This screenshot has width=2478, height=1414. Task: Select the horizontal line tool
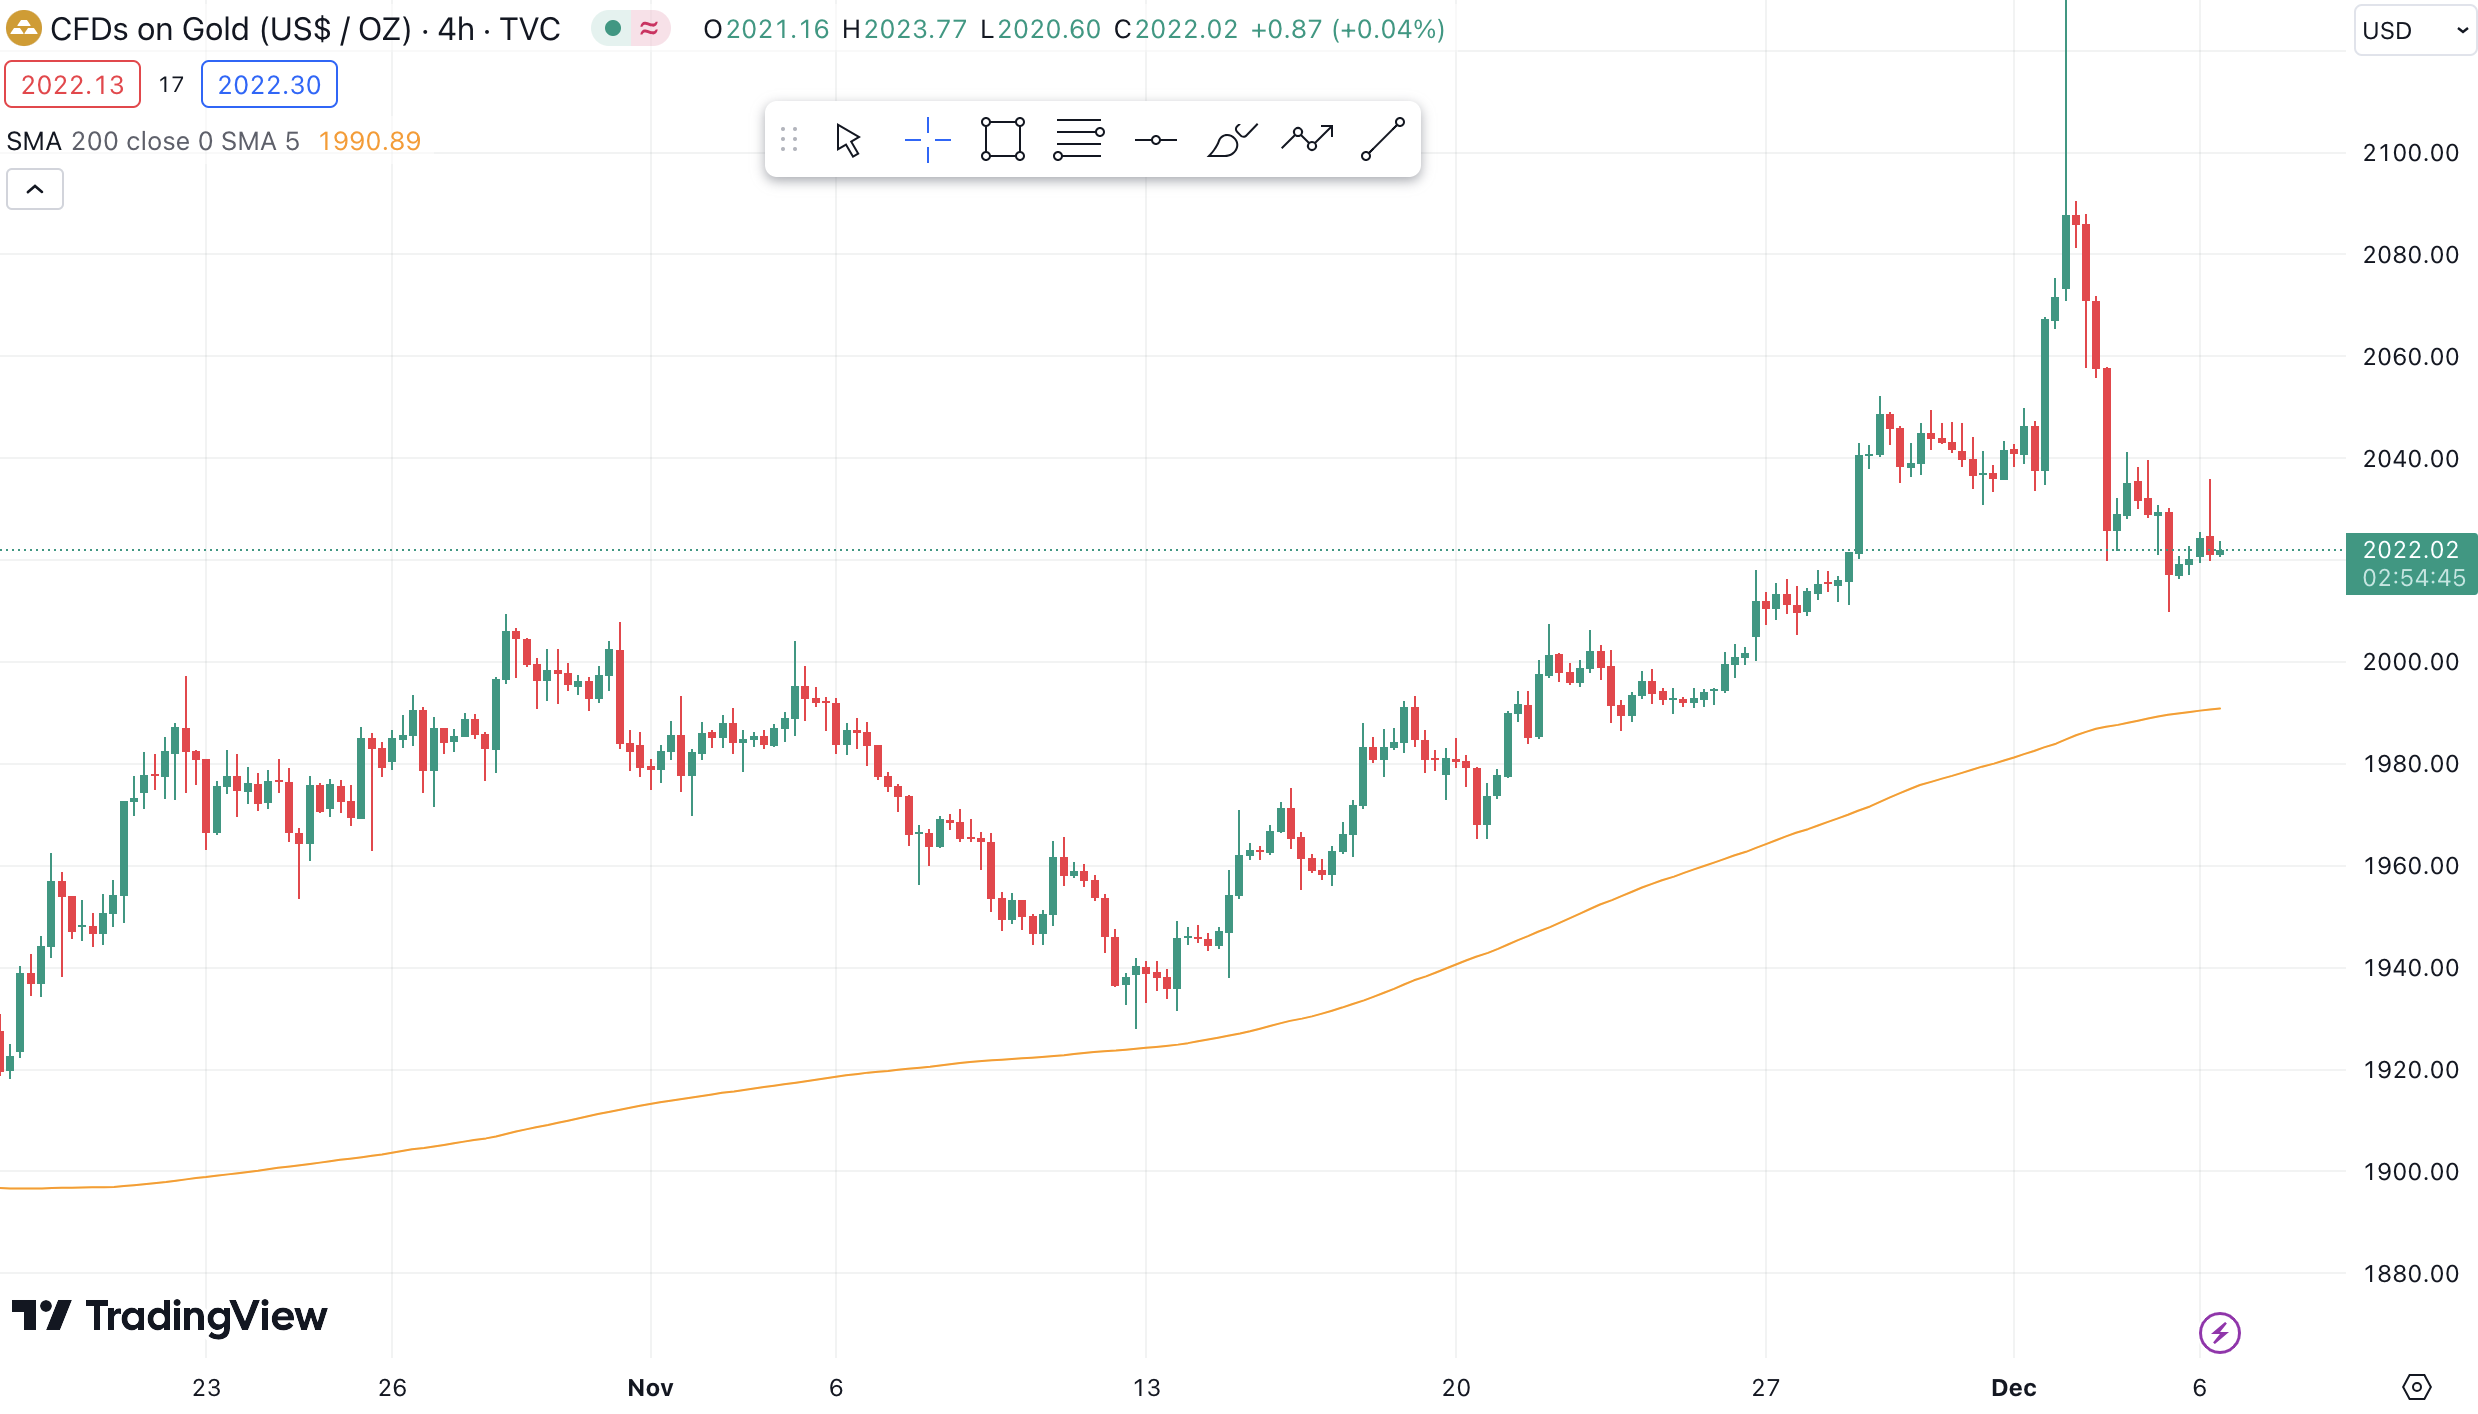tap(1155, 140)
